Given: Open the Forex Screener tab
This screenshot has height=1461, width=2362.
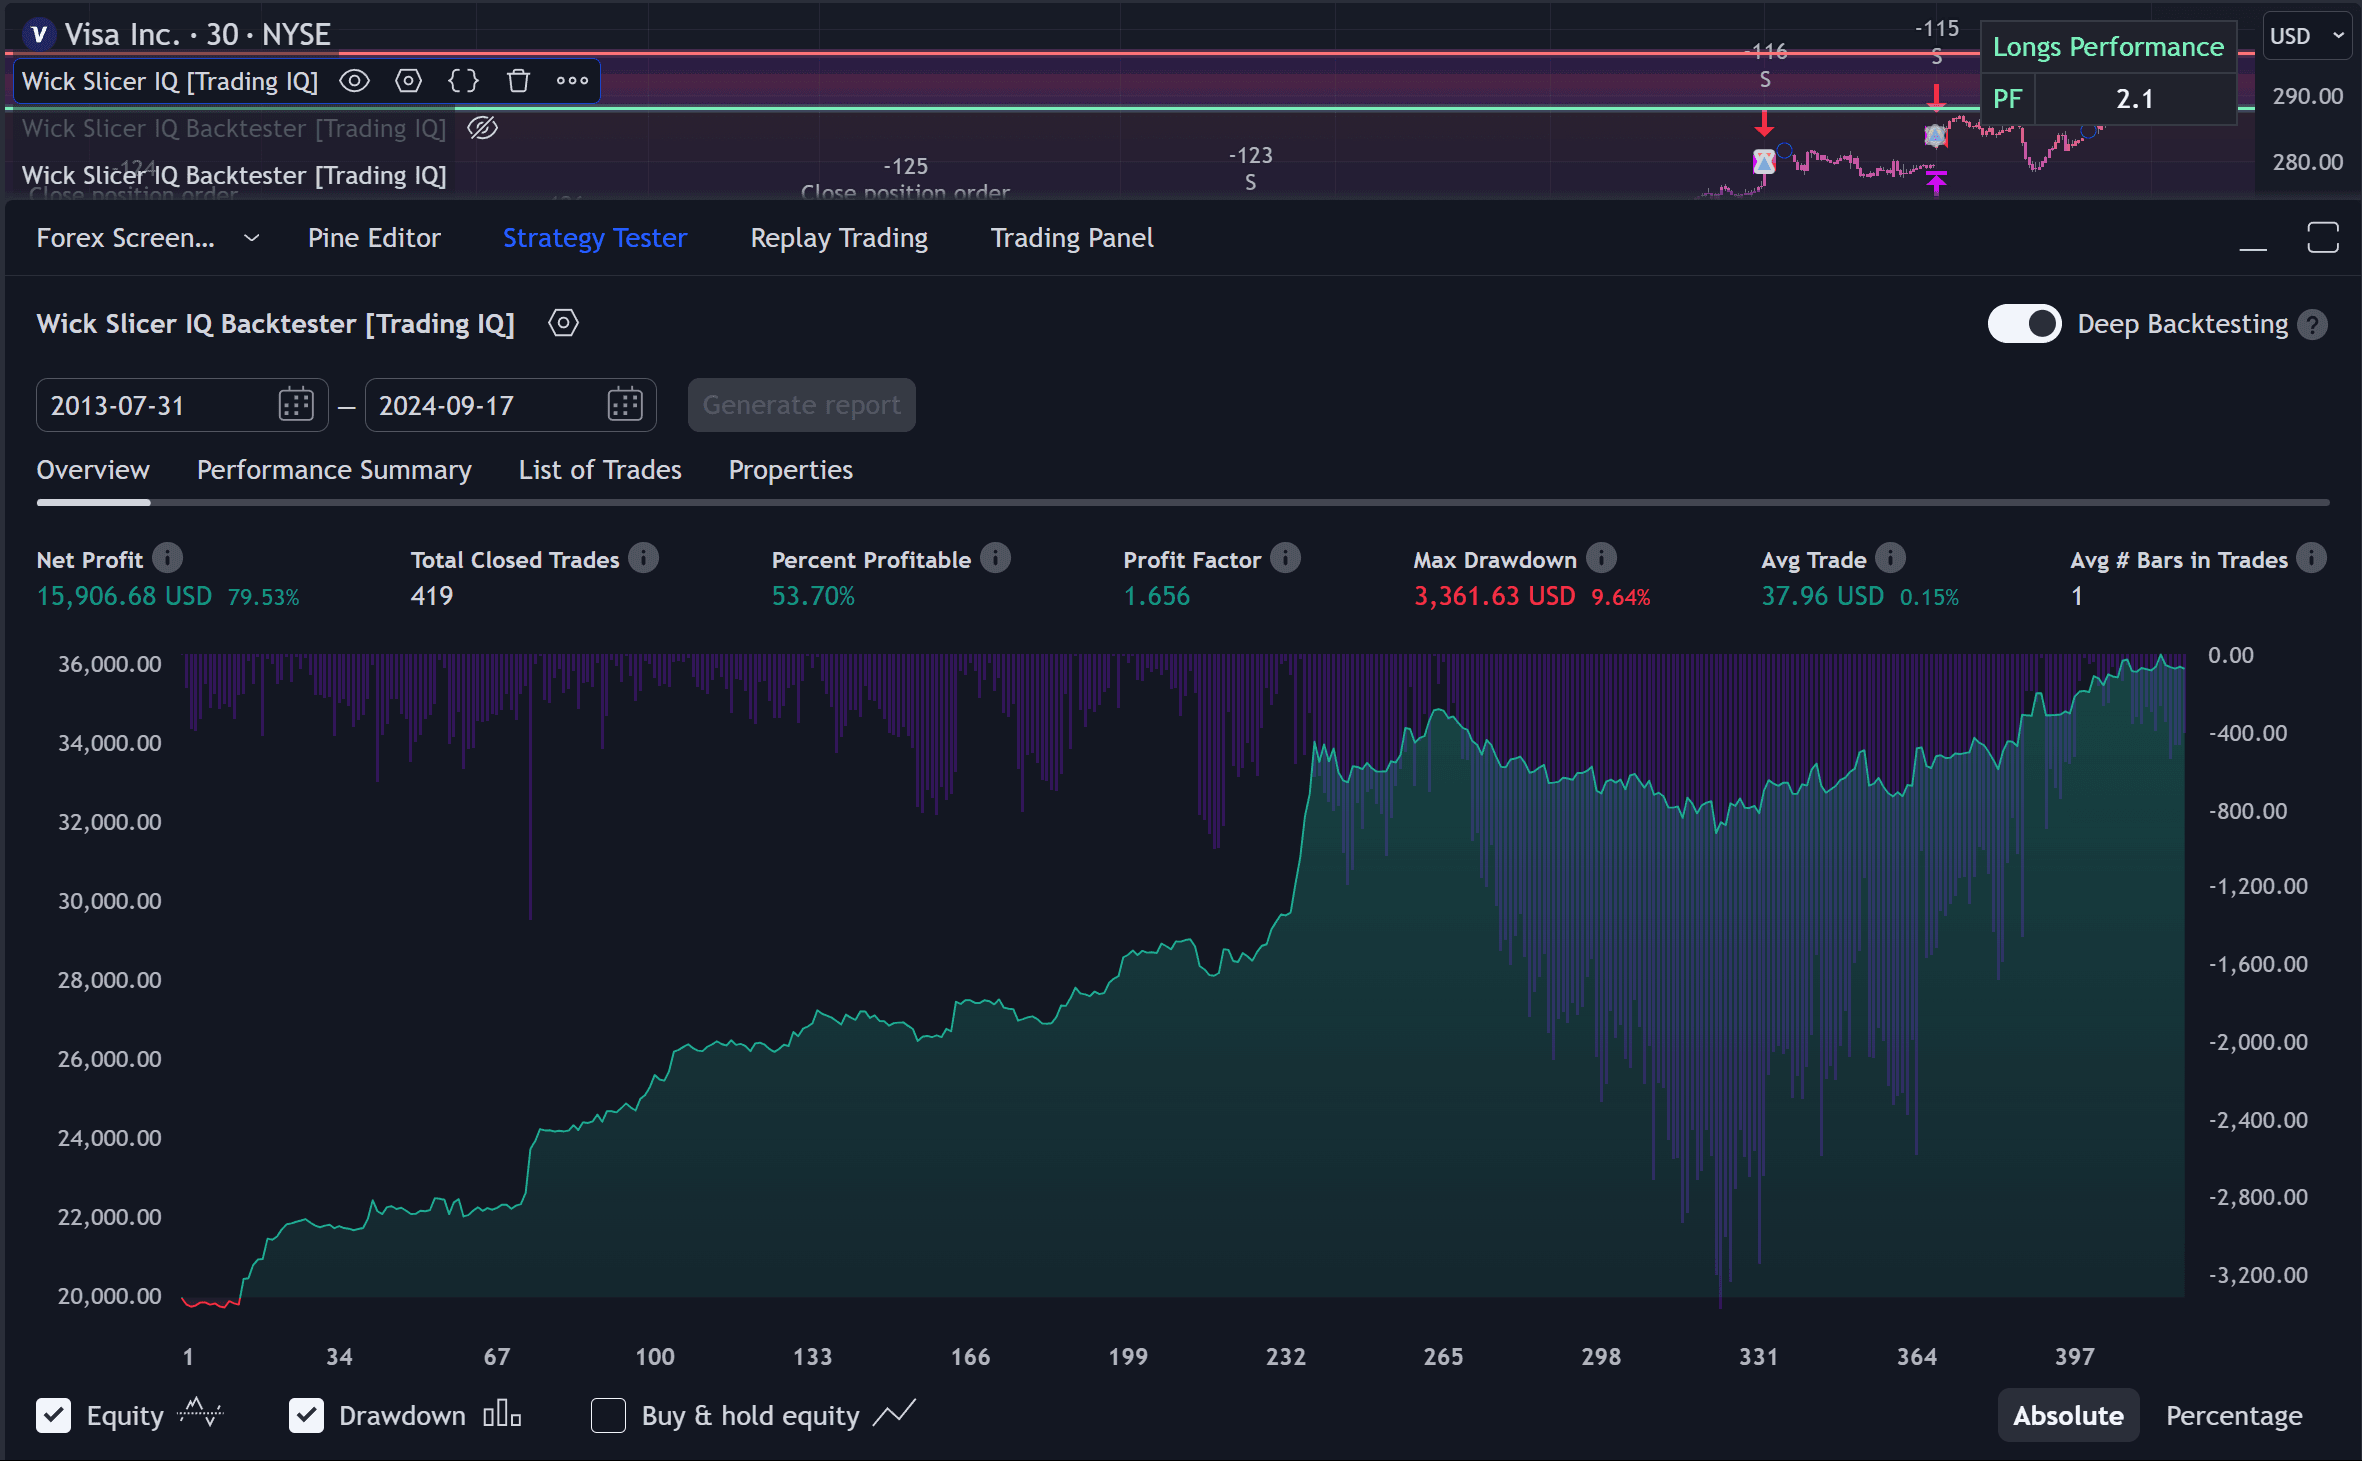Looking at the screenshot, I should pos(125,238).
